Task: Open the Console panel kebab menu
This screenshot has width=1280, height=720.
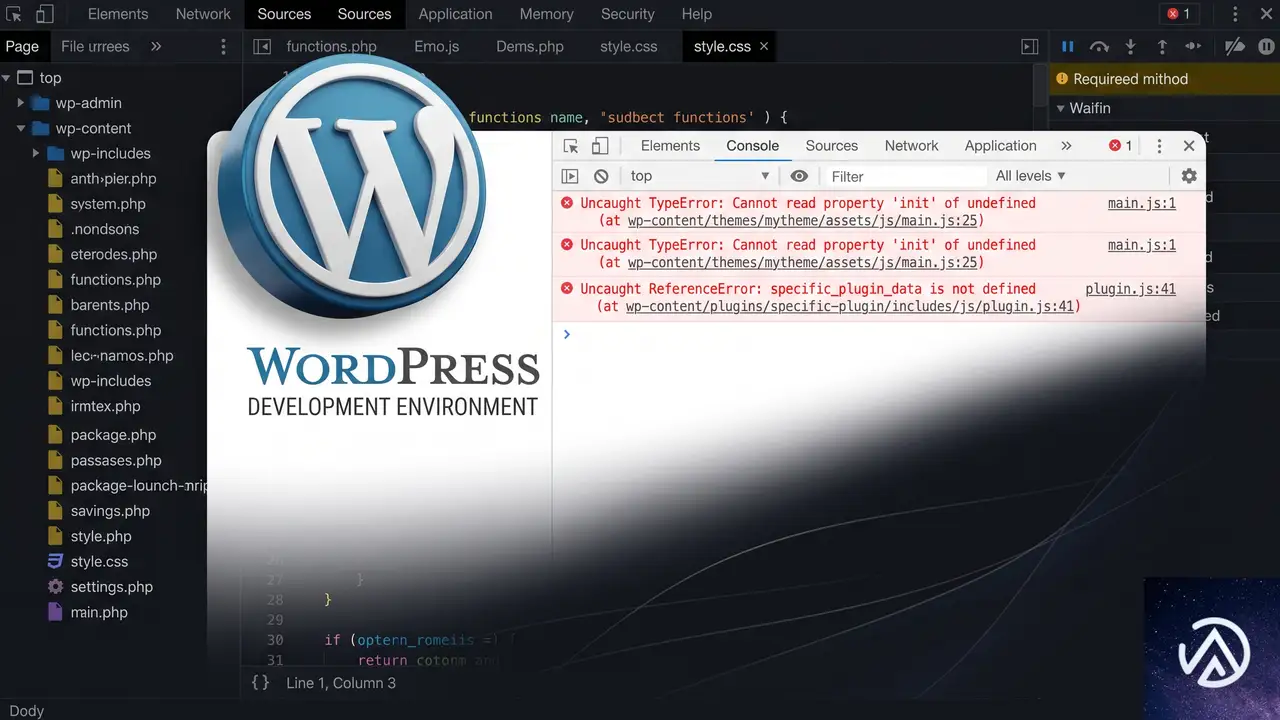Action: click(1159, 146)
